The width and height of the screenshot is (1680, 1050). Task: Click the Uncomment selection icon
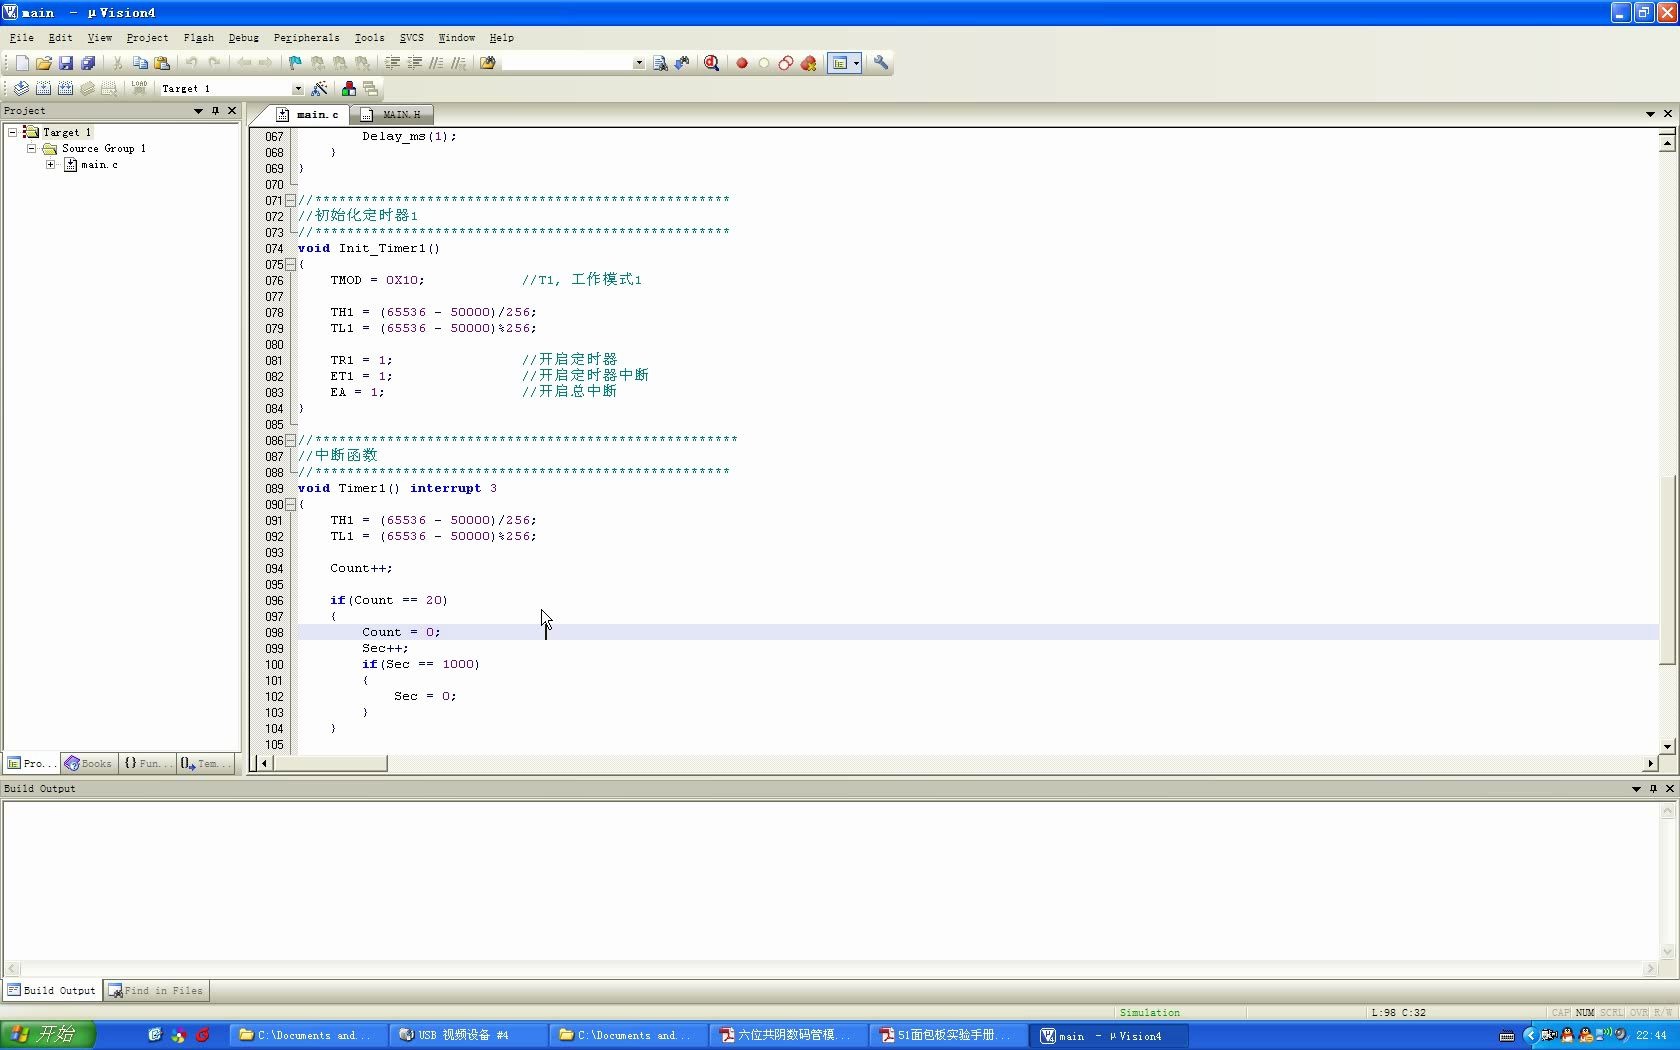459,63
